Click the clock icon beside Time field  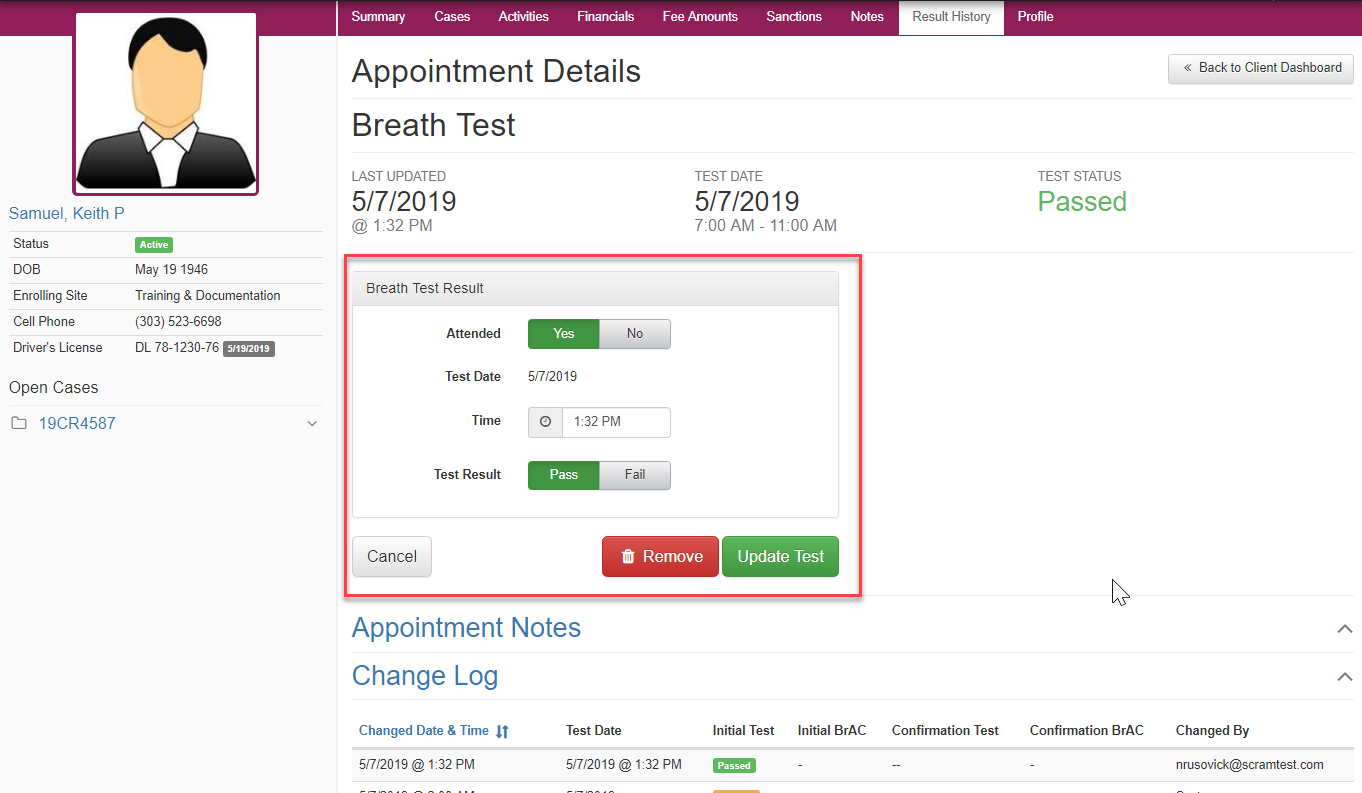[x=545, y=422]
